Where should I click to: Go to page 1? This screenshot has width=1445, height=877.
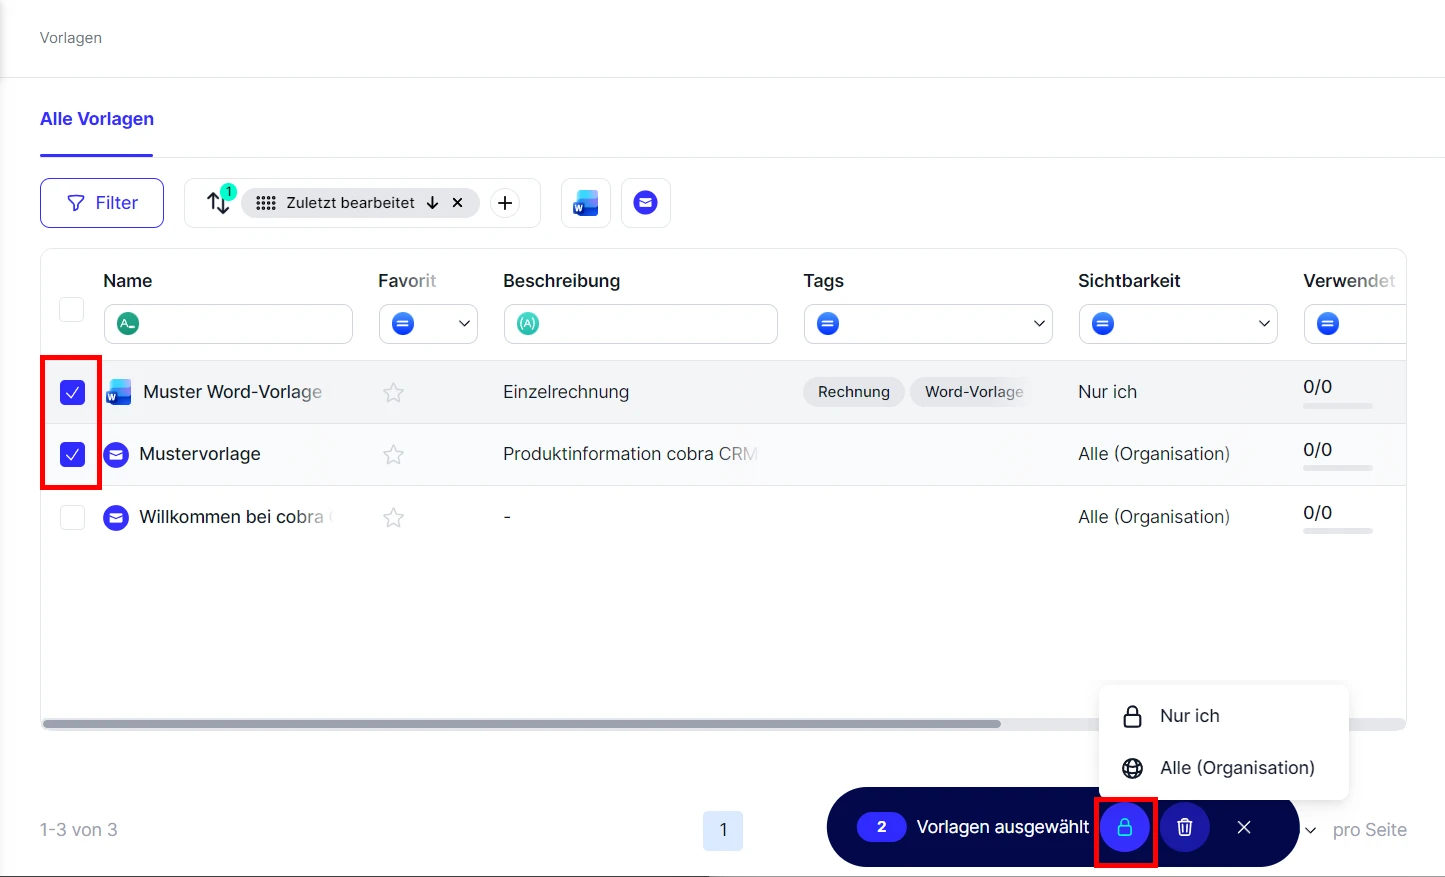(x=723, y=830)
